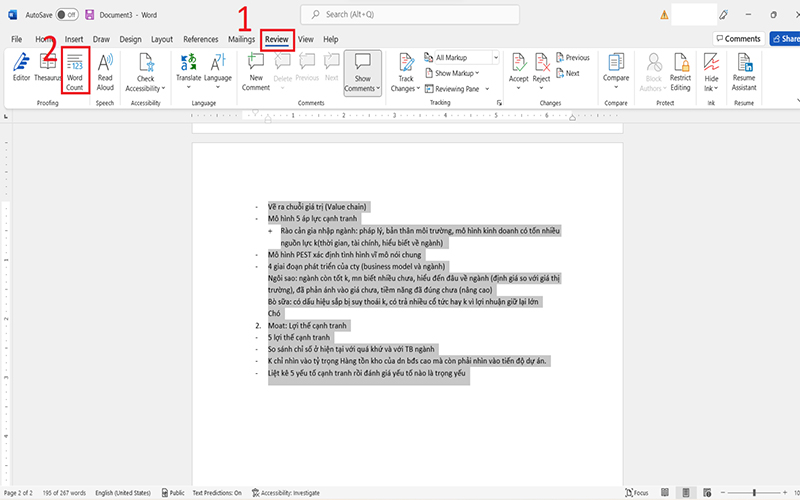Toggle Track Changes
Viewport: 800px width, 500px height.
click(x=406, y=72)
